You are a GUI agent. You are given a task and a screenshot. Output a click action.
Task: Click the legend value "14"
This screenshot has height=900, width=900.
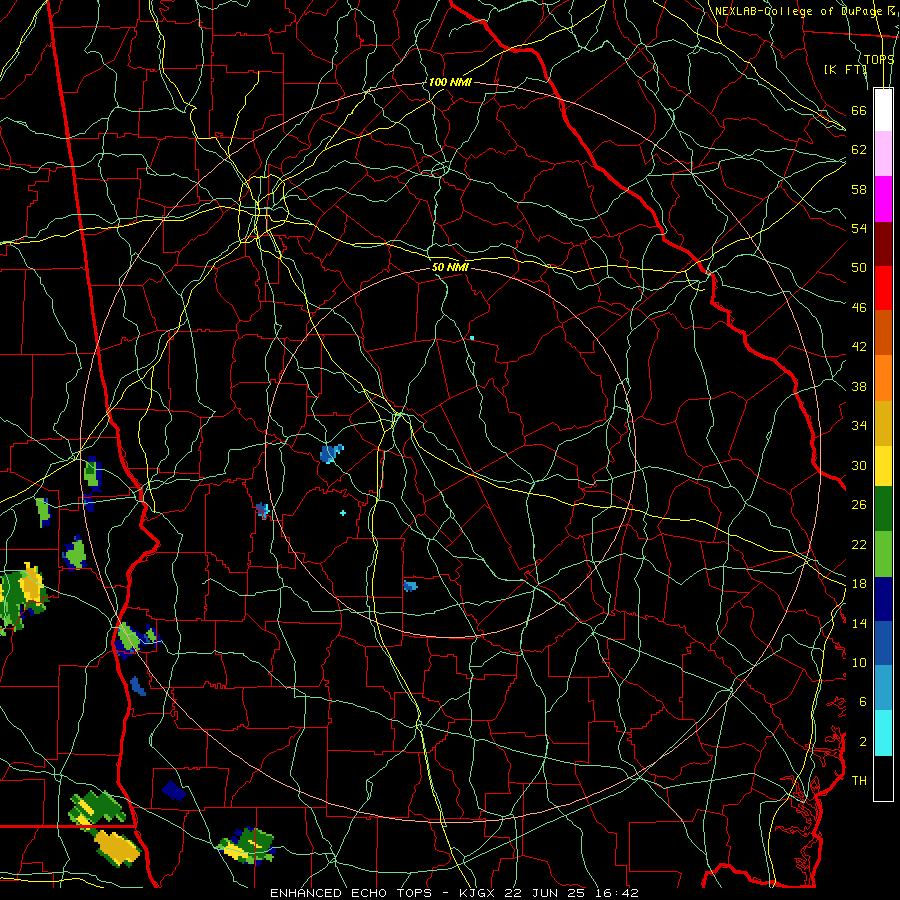(x=859, y=623)
